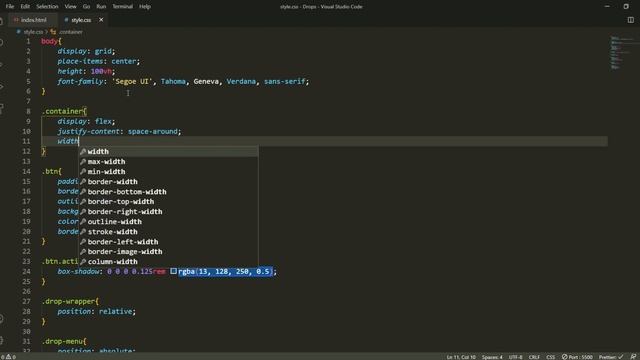Choose the 'border-bottom-width' suggestion
The height and width of the screenshot is (360, 640).
pyautogui.click(x=168, y=191)
